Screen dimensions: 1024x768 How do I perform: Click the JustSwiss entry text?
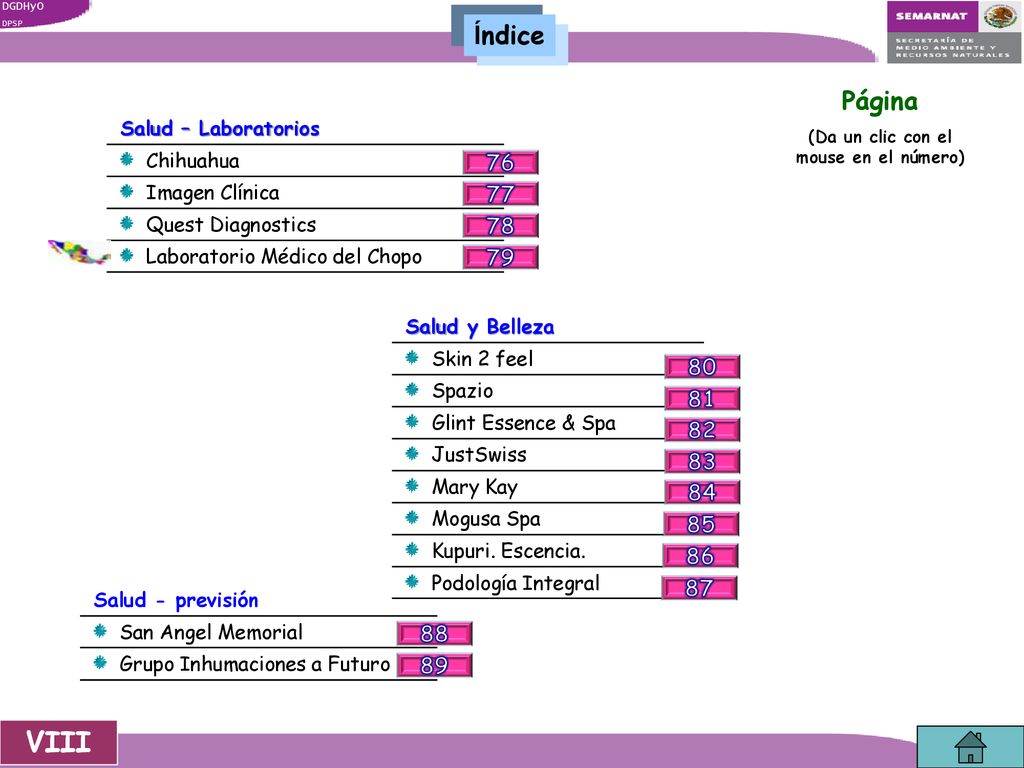click(x=479, y=455)
